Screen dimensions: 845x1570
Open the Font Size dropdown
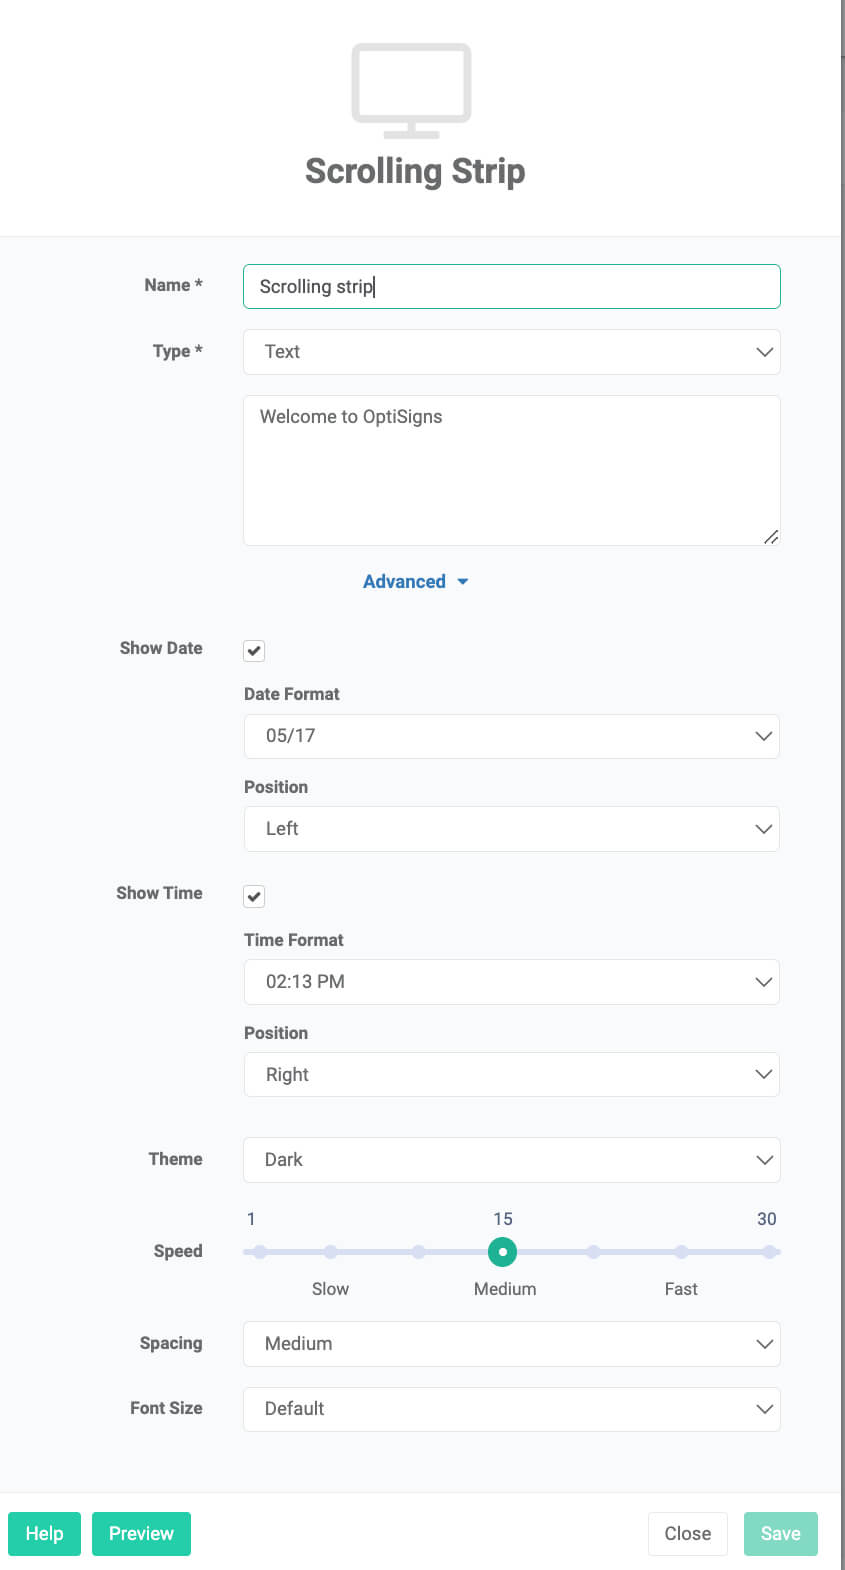(x=511, y=1409)
